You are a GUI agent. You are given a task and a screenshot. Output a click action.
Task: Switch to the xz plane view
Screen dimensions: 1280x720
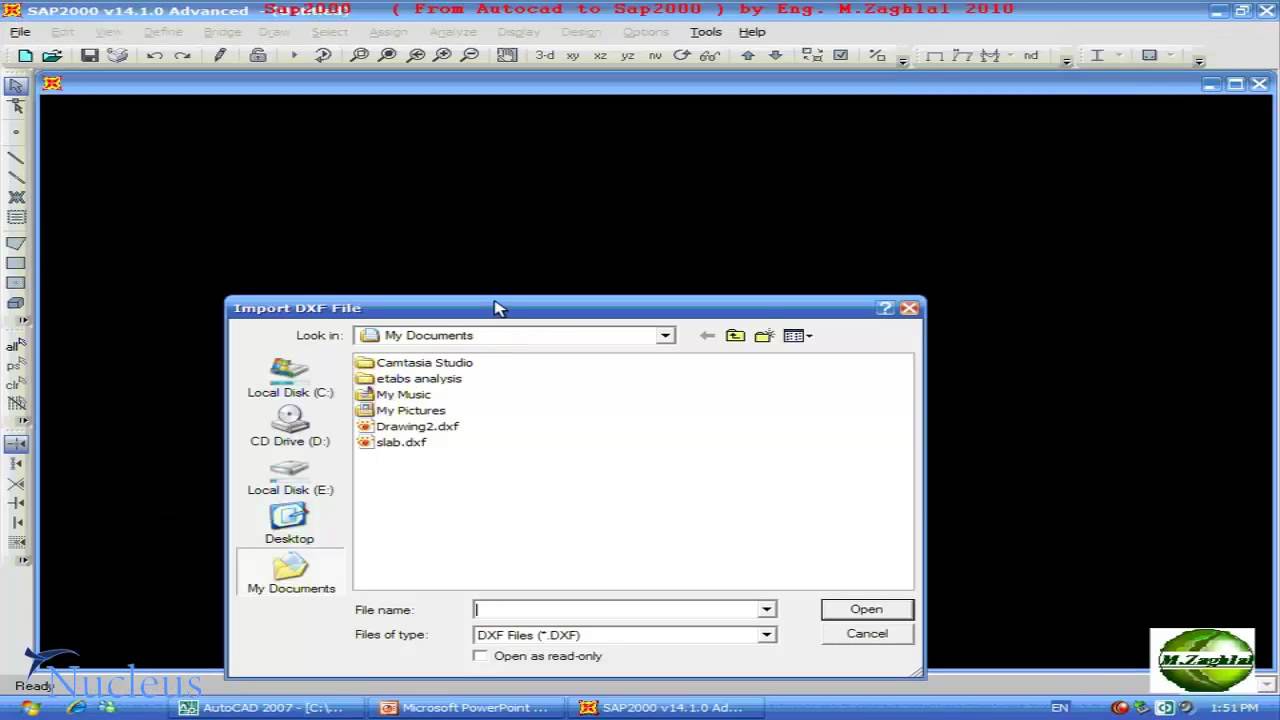pos(600,56)
